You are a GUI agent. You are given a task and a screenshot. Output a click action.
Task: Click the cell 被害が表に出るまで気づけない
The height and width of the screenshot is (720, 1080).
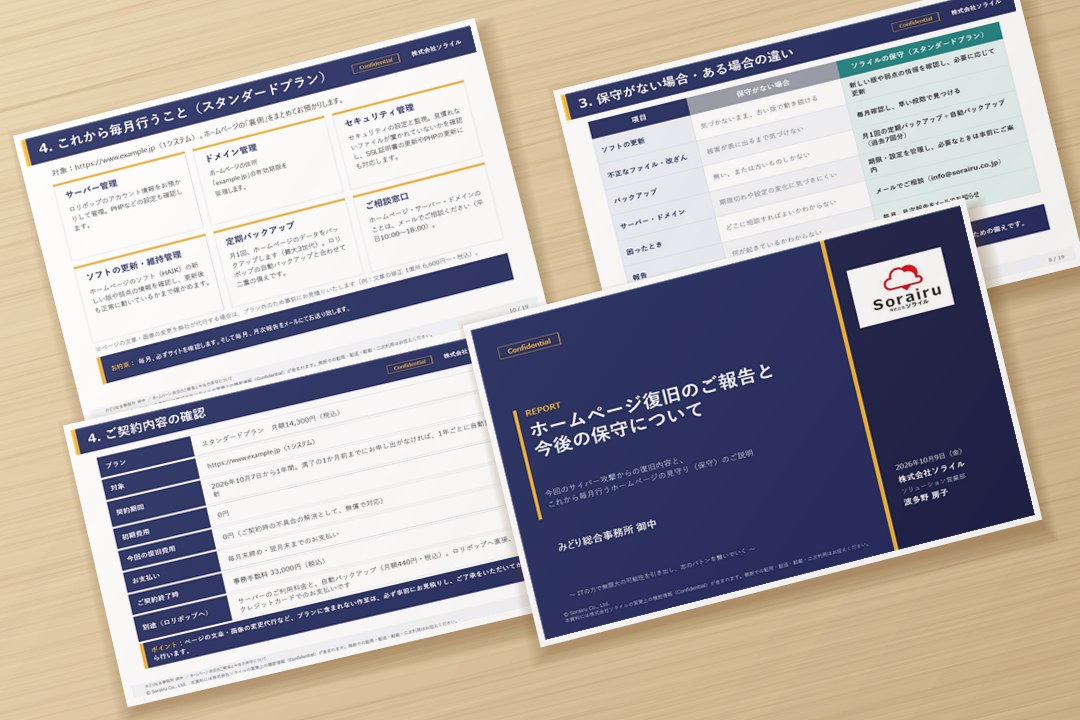coord(754,141)
